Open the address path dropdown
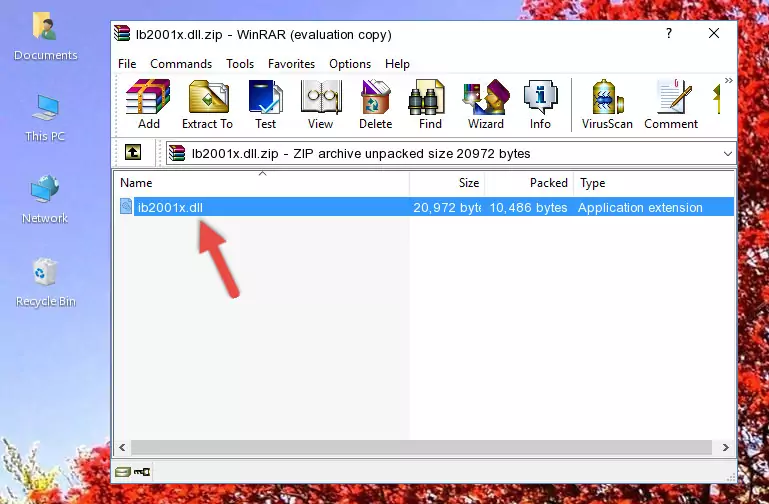This screenshot has height=504, width=769. click(x=728, y=153)
